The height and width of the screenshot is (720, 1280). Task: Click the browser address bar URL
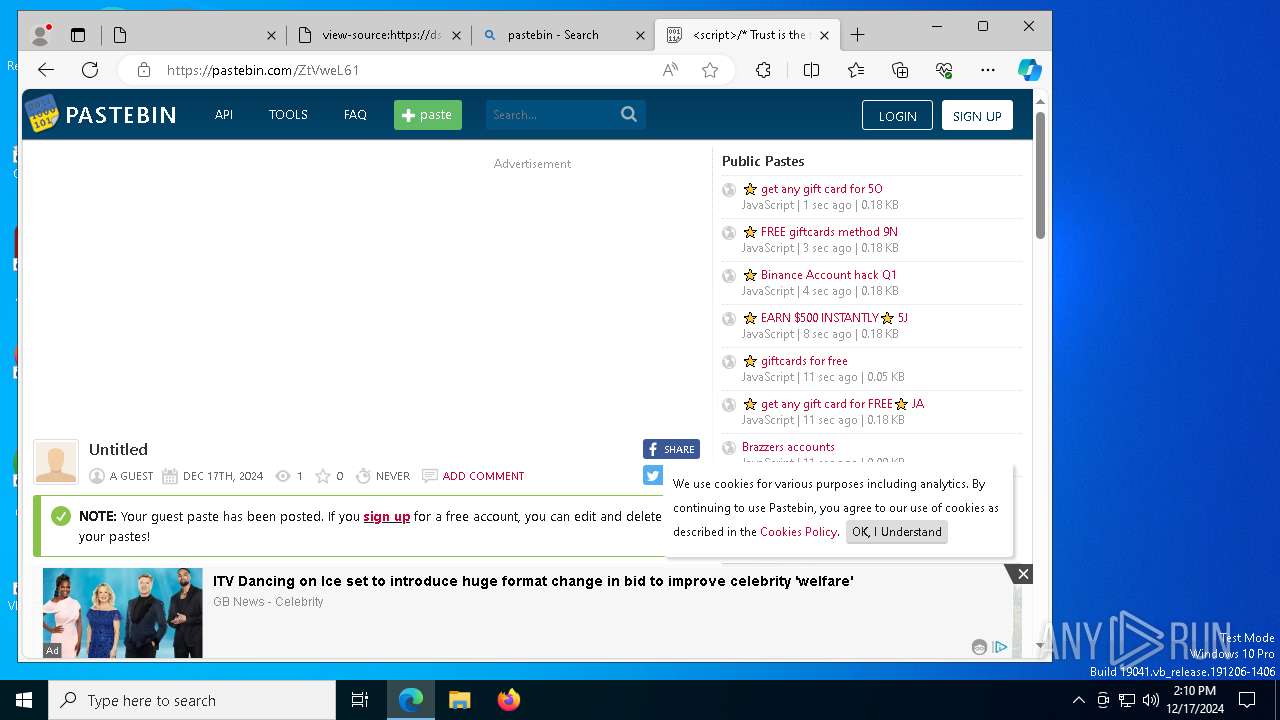[263, 70]
